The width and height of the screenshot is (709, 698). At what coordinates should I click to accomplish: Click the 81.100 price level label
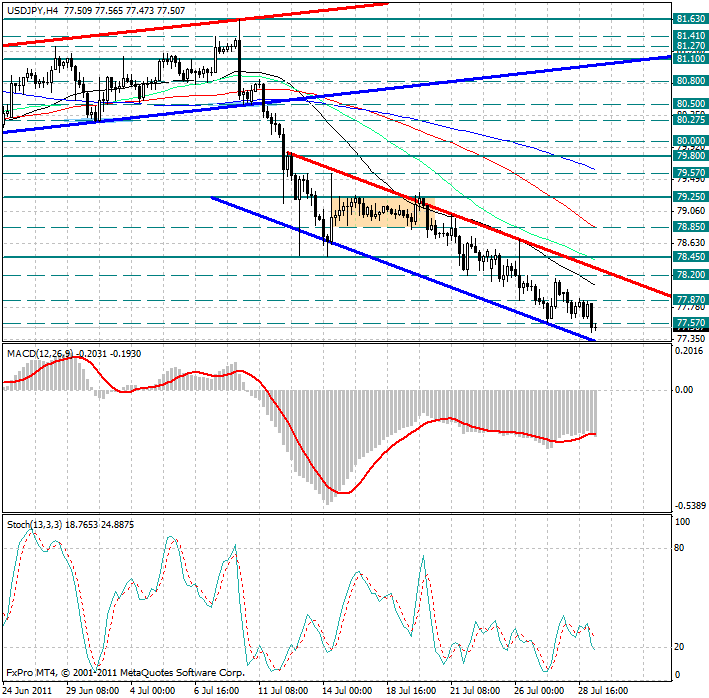690,59
